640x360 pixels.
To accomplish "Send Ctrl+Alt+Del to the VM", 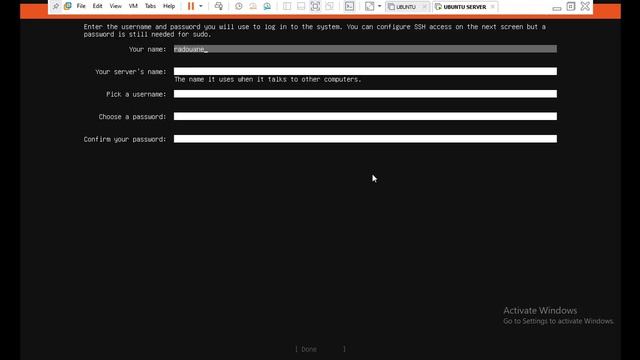I will click(x=219, y=6).
